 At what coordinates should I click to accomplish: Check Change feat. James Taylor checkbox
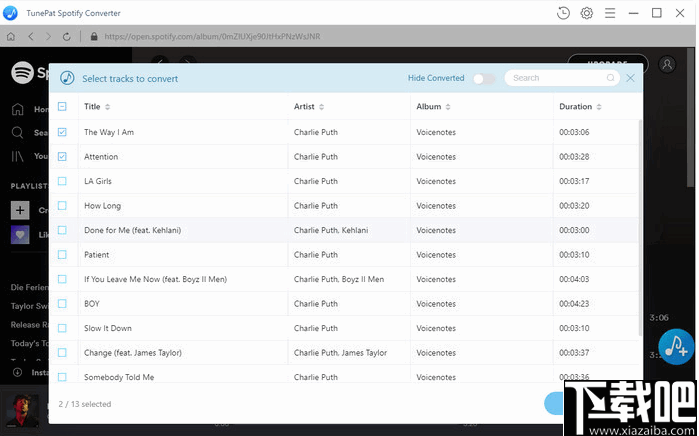click(x=62, y=353)
